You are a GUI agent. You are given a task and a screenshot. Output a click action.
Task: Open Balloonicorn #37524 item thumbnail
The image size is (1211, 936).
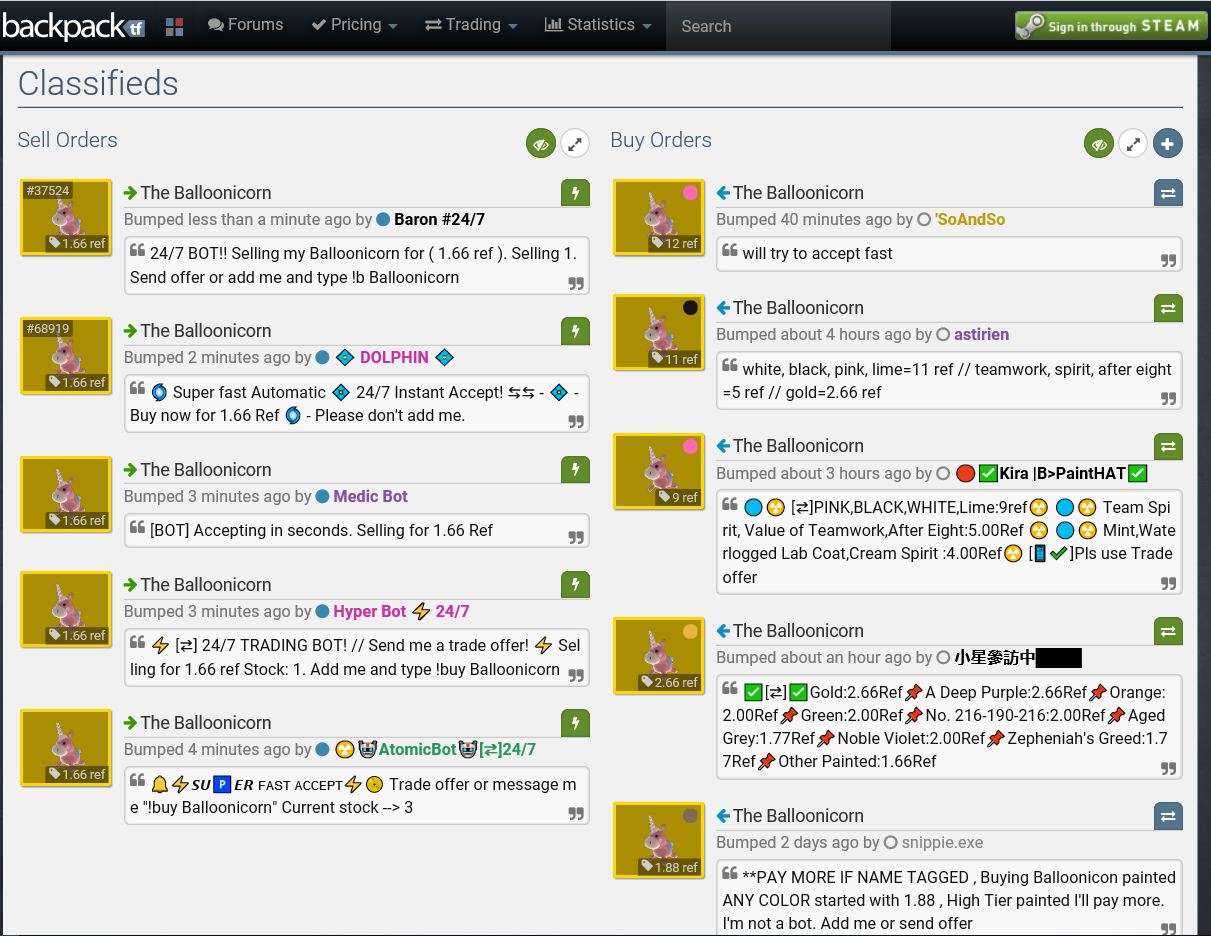click(x=65, y=218)
